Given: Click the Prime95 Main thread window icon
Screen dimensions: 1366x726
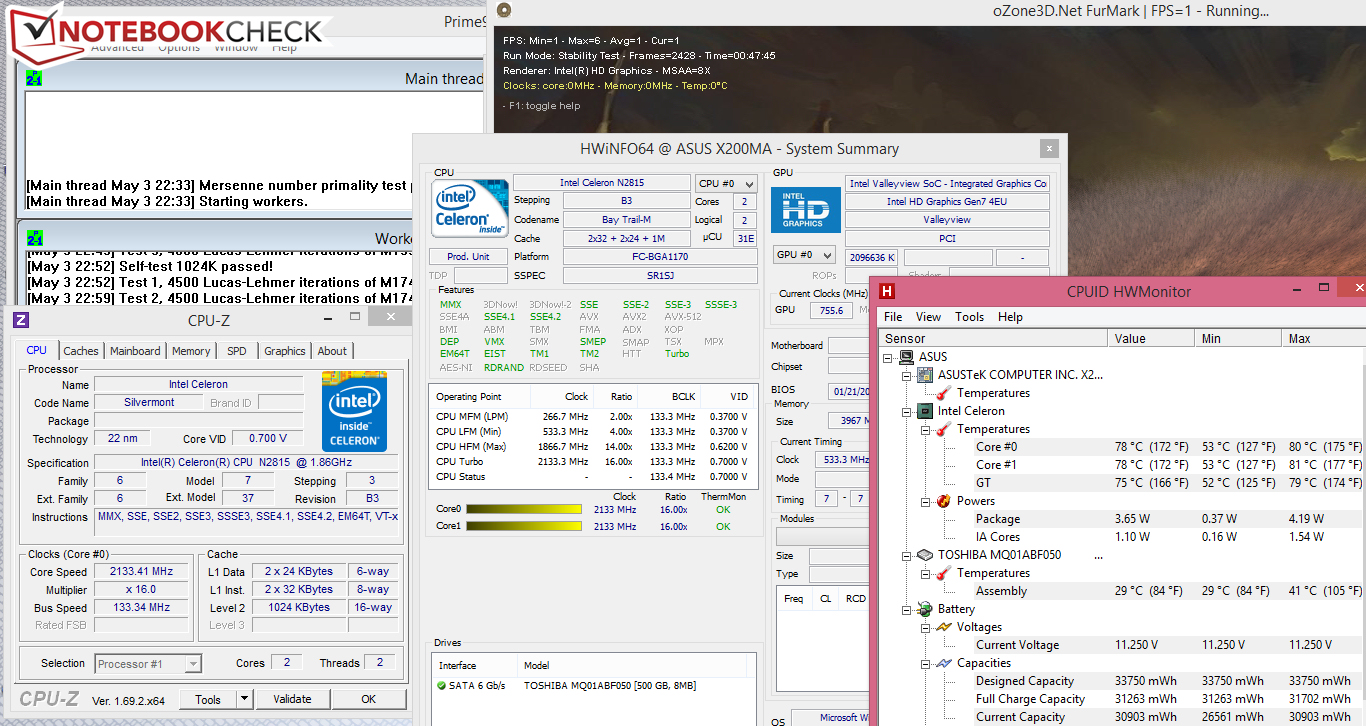Looking at the screenshot, I should (x=34, y=79).
